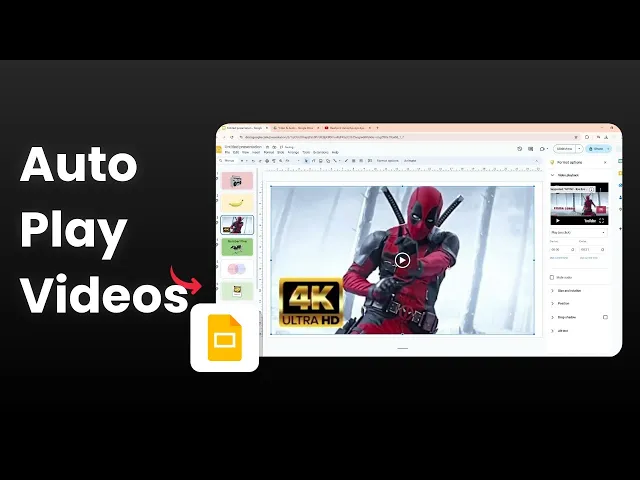Viewport: 640px width, 480px height.
Task: Click the Print icon in toolbar
Action: coord(267,161)
